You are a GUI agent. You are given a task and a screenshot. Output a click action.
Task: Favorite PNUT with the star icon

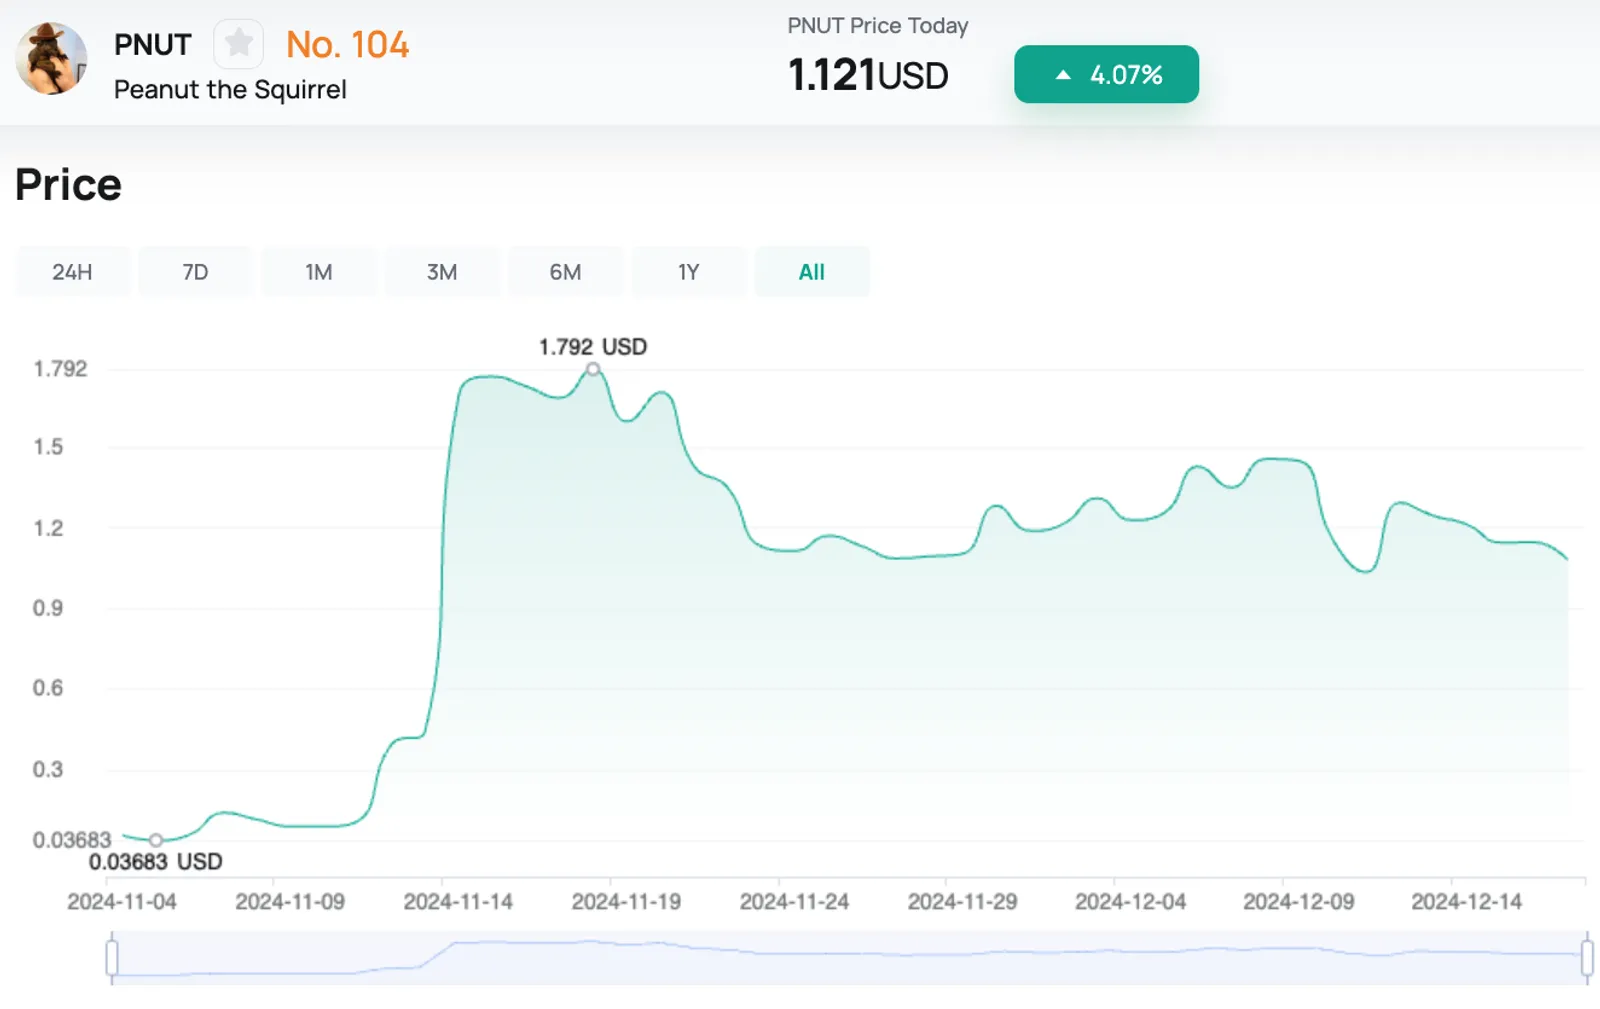coord(238,44)
